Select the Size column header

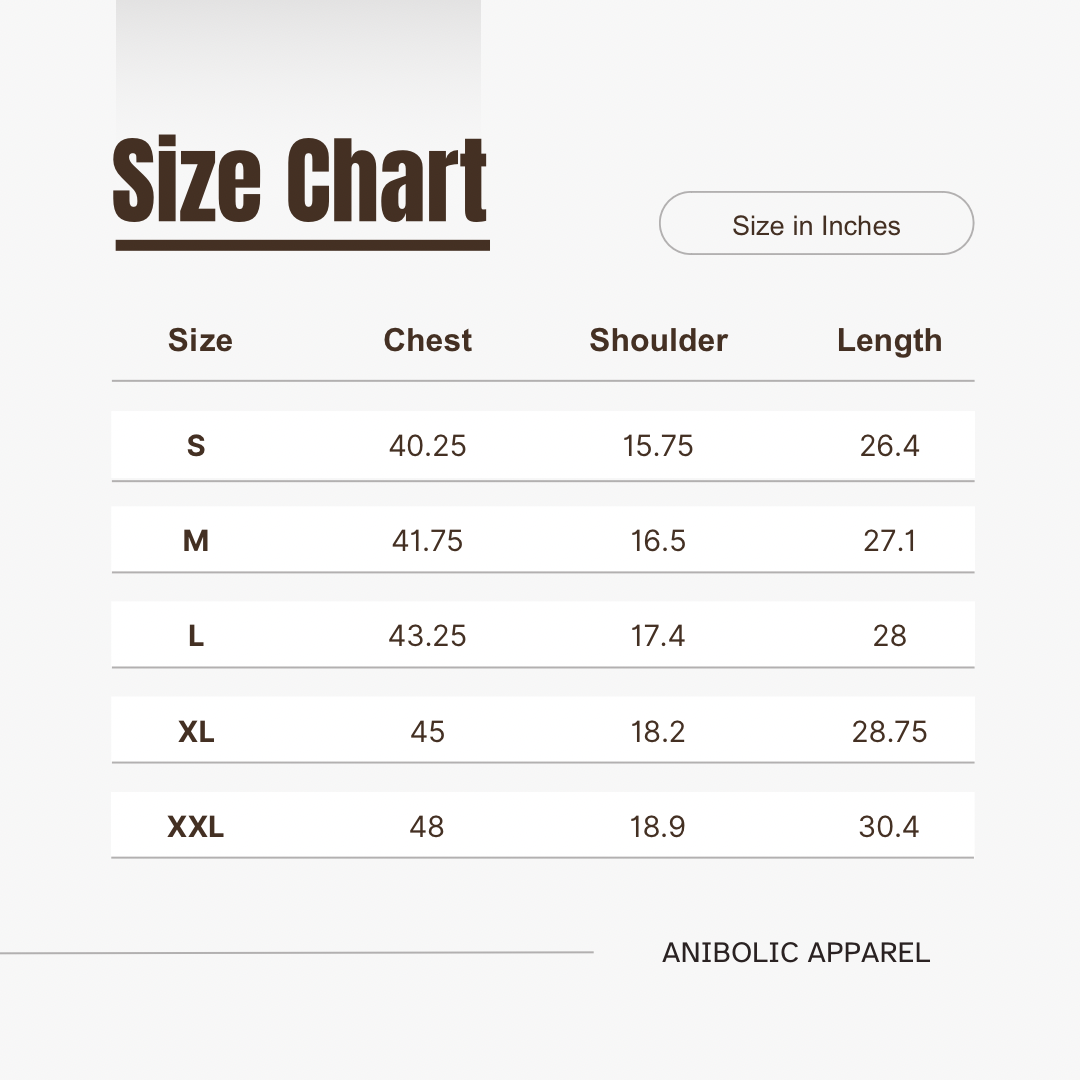(x=200, y=340)
